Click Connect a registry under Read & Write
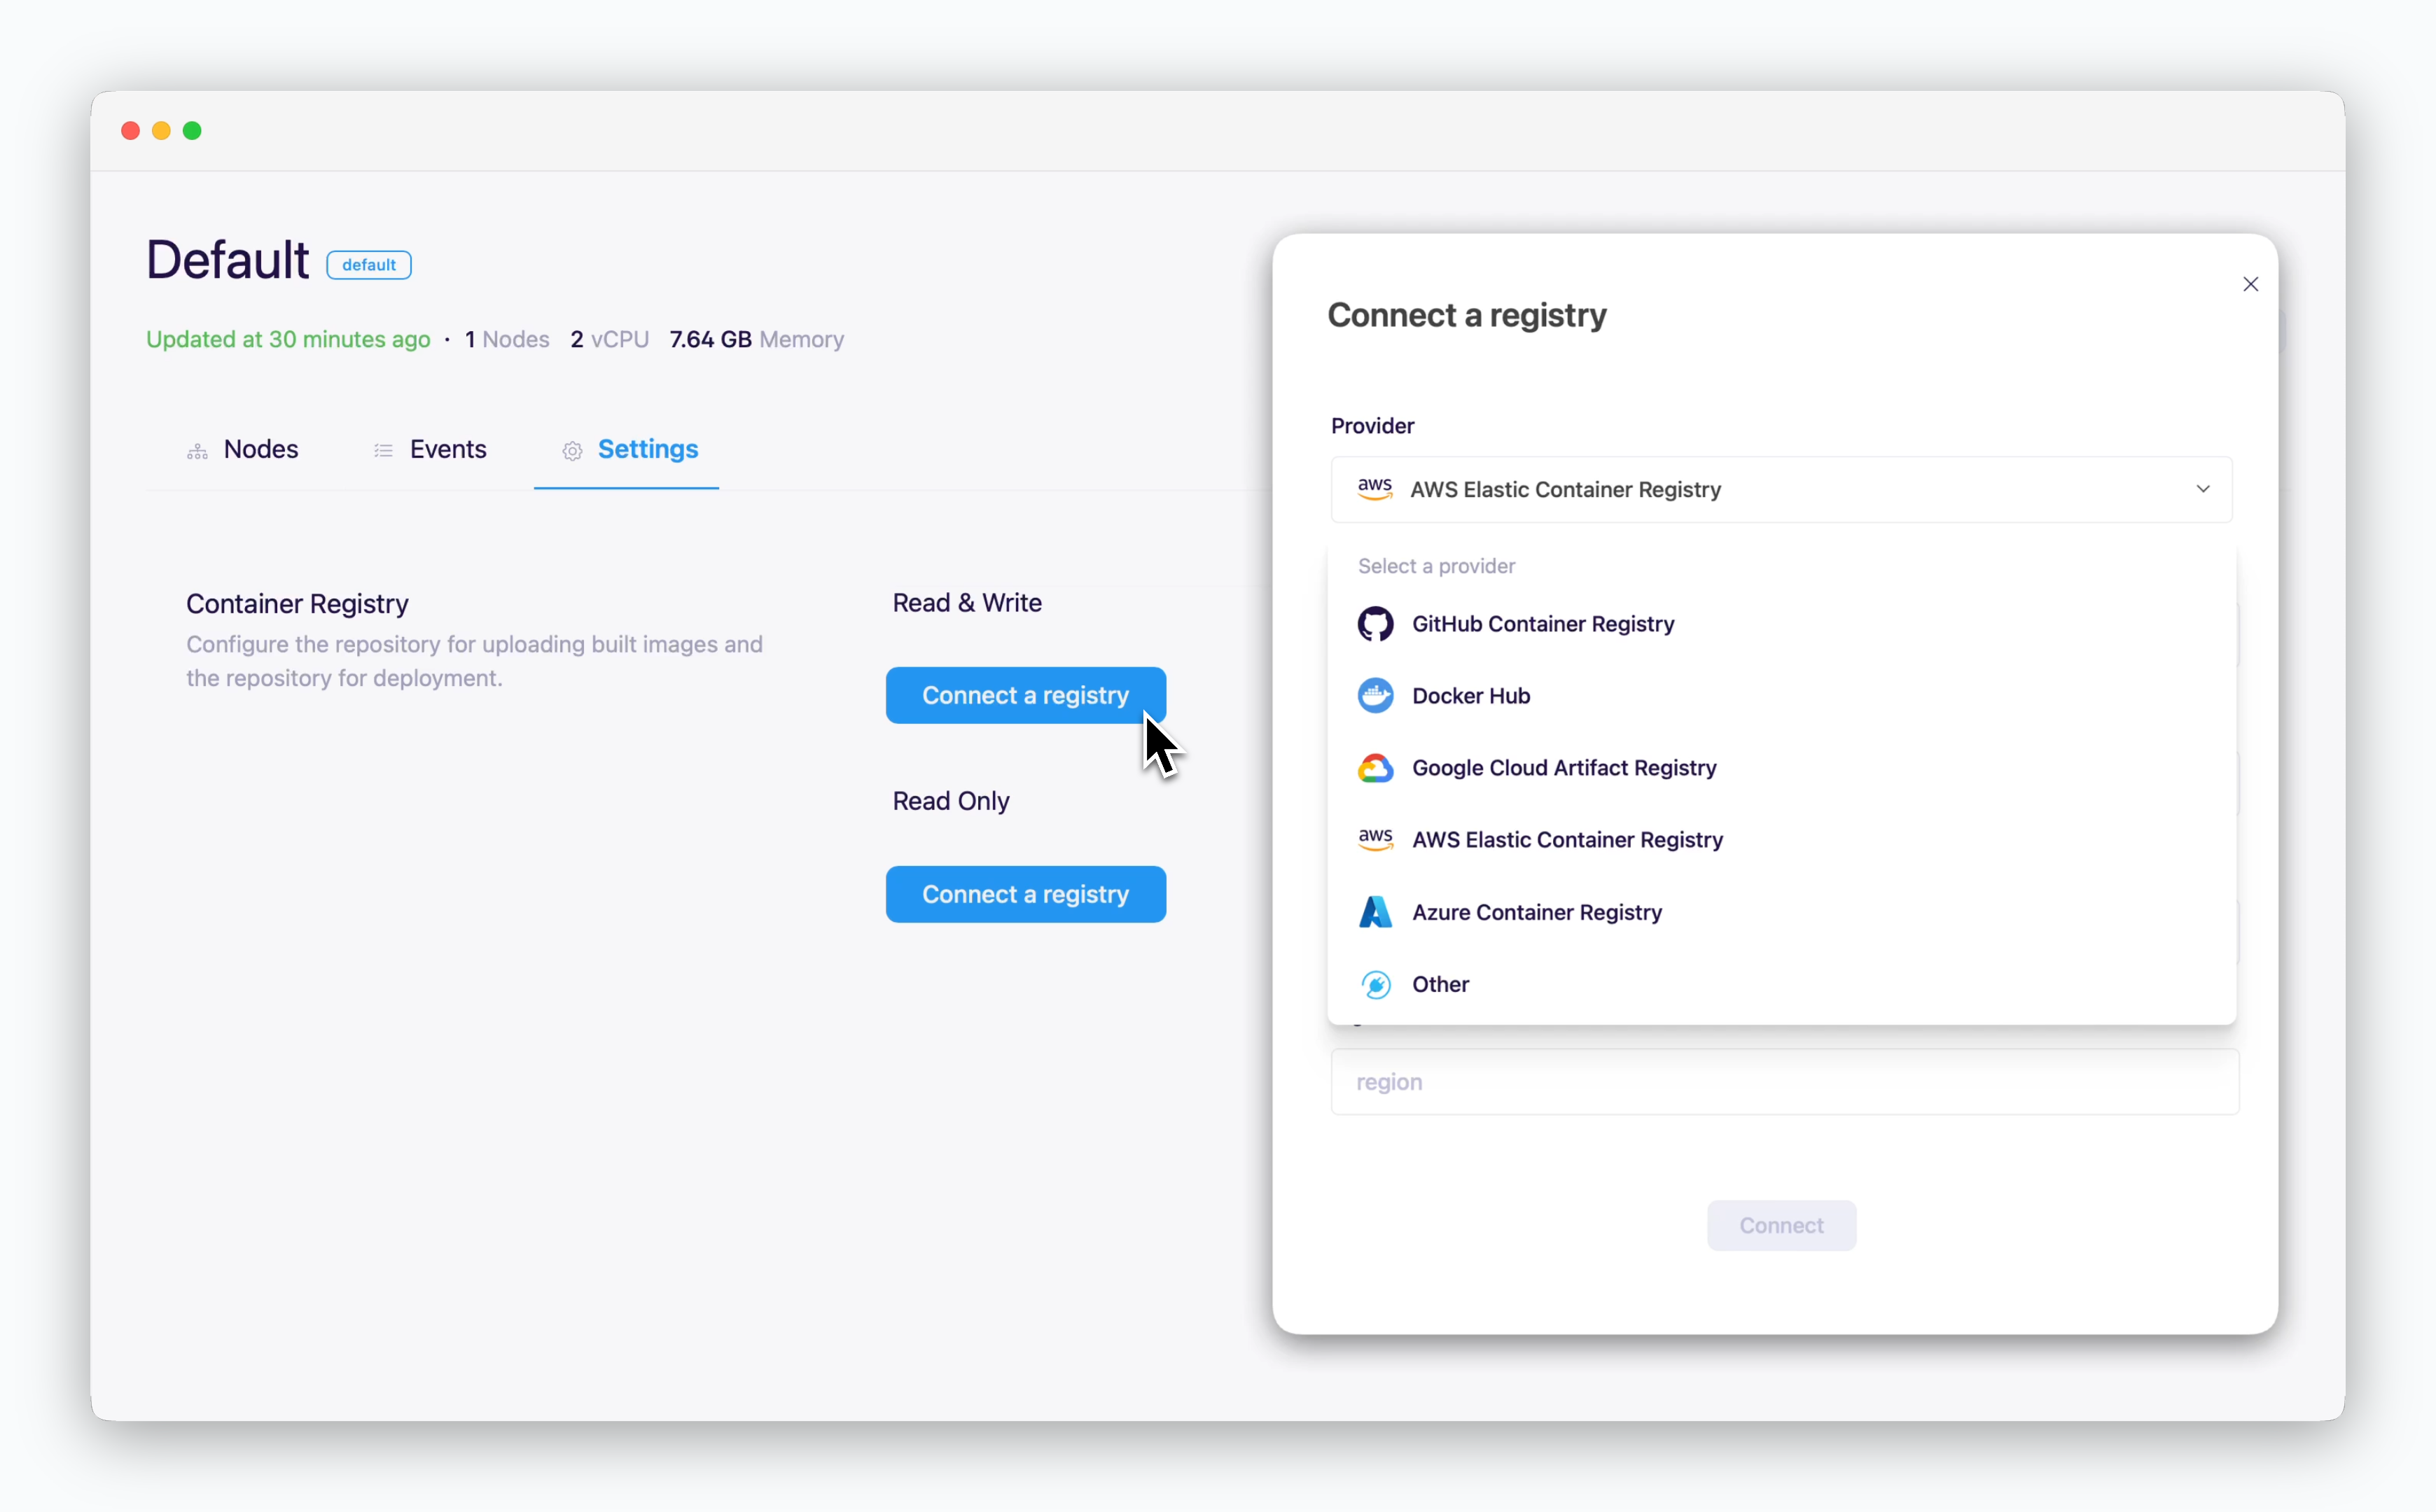The height and width of the screenshot is (1512, 2436). 1025,696
